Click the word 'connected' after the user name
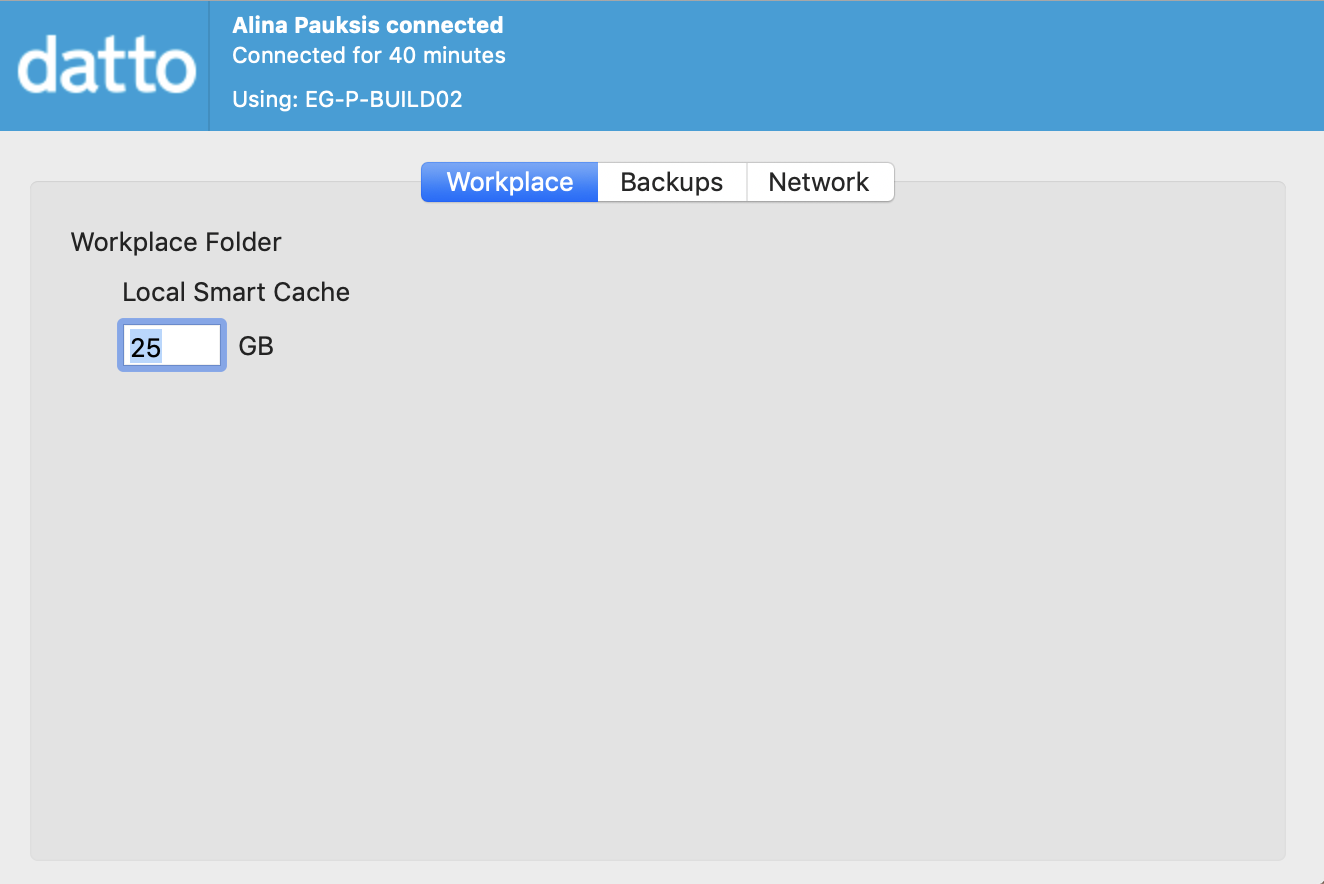 pyautogui.click(x=444, y=25)
